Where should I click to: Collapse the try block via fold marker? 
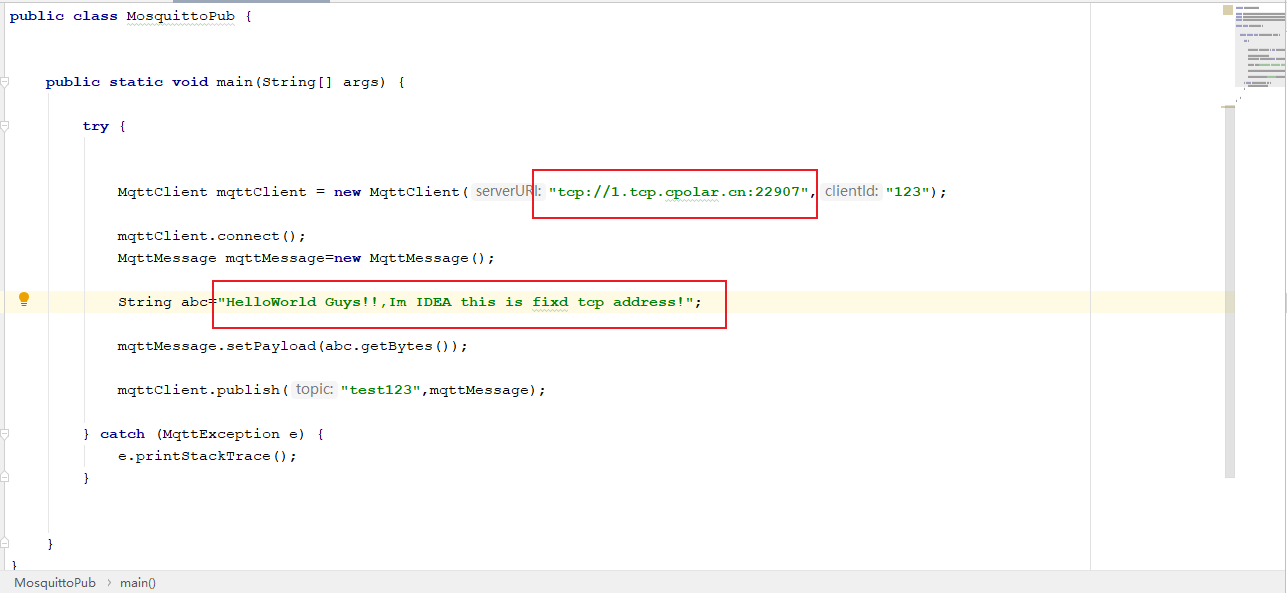pyautogui.click(x=5, y=126)
